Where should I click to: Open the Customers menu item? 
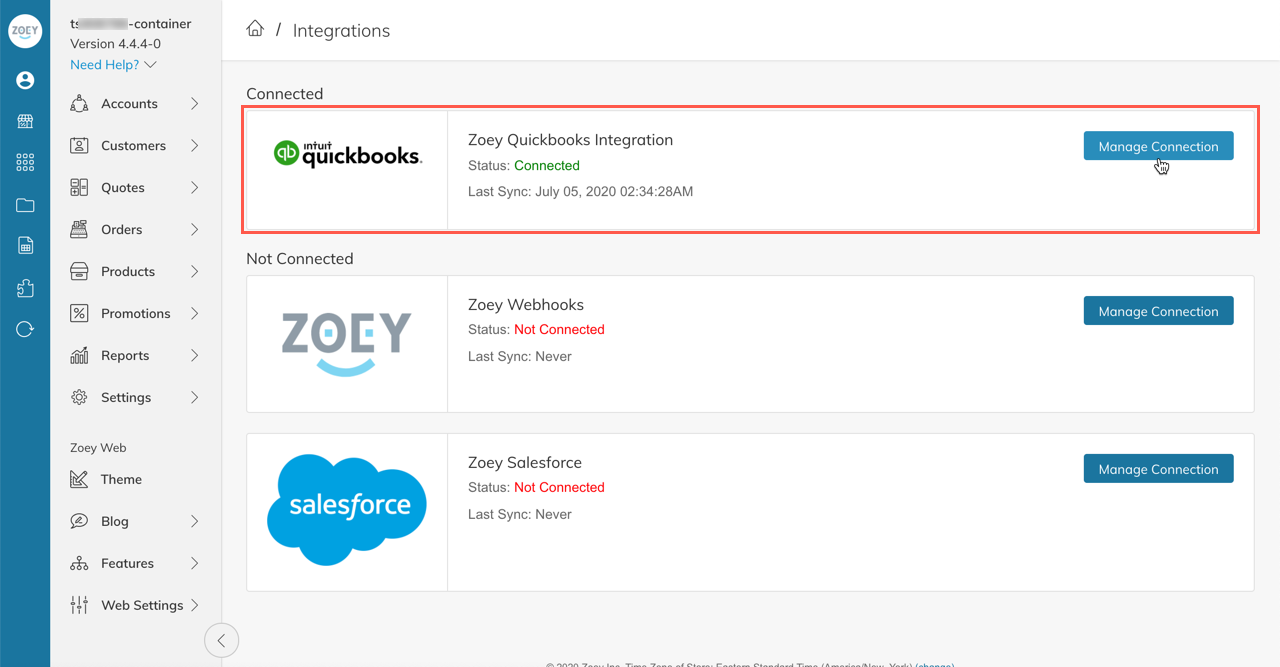pos(135,145)
